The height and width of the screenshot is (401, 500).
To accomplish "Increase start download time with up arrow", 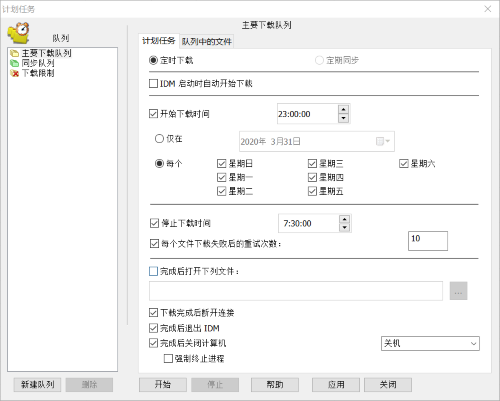I will pos(343,109).
